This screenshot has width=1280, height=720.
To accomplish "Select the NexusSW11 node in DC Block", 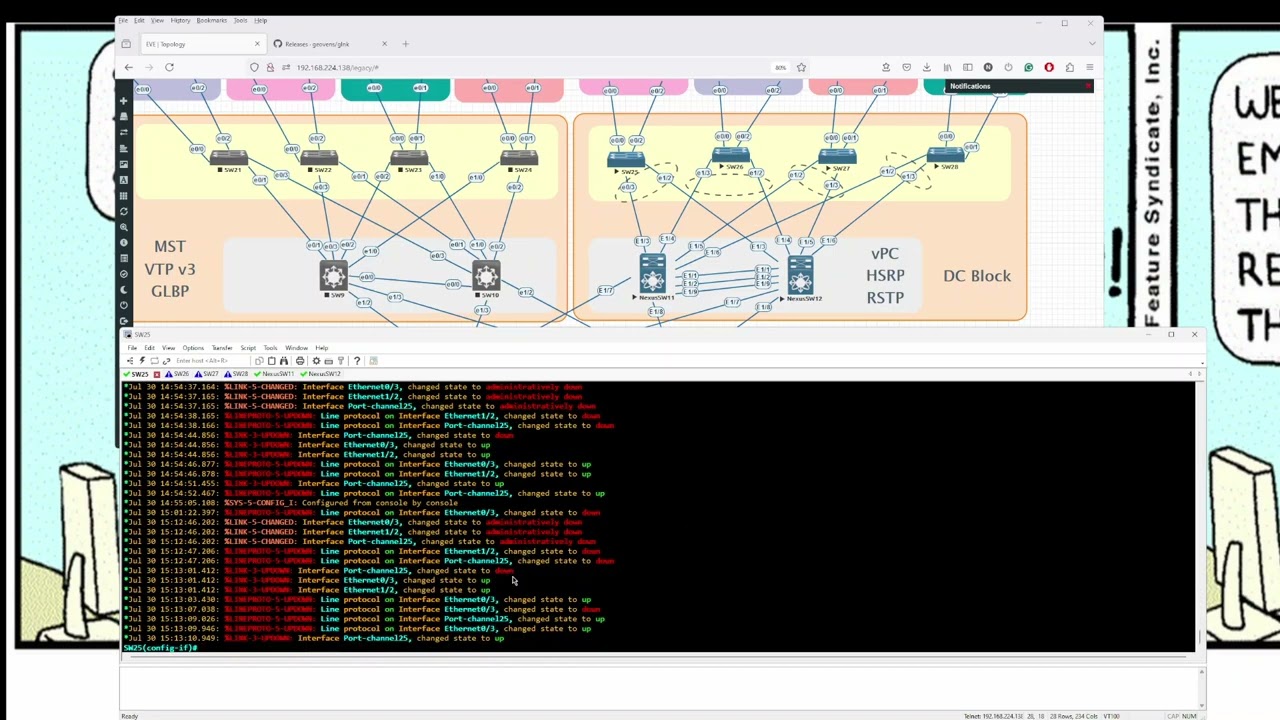I will click(653, 275).
